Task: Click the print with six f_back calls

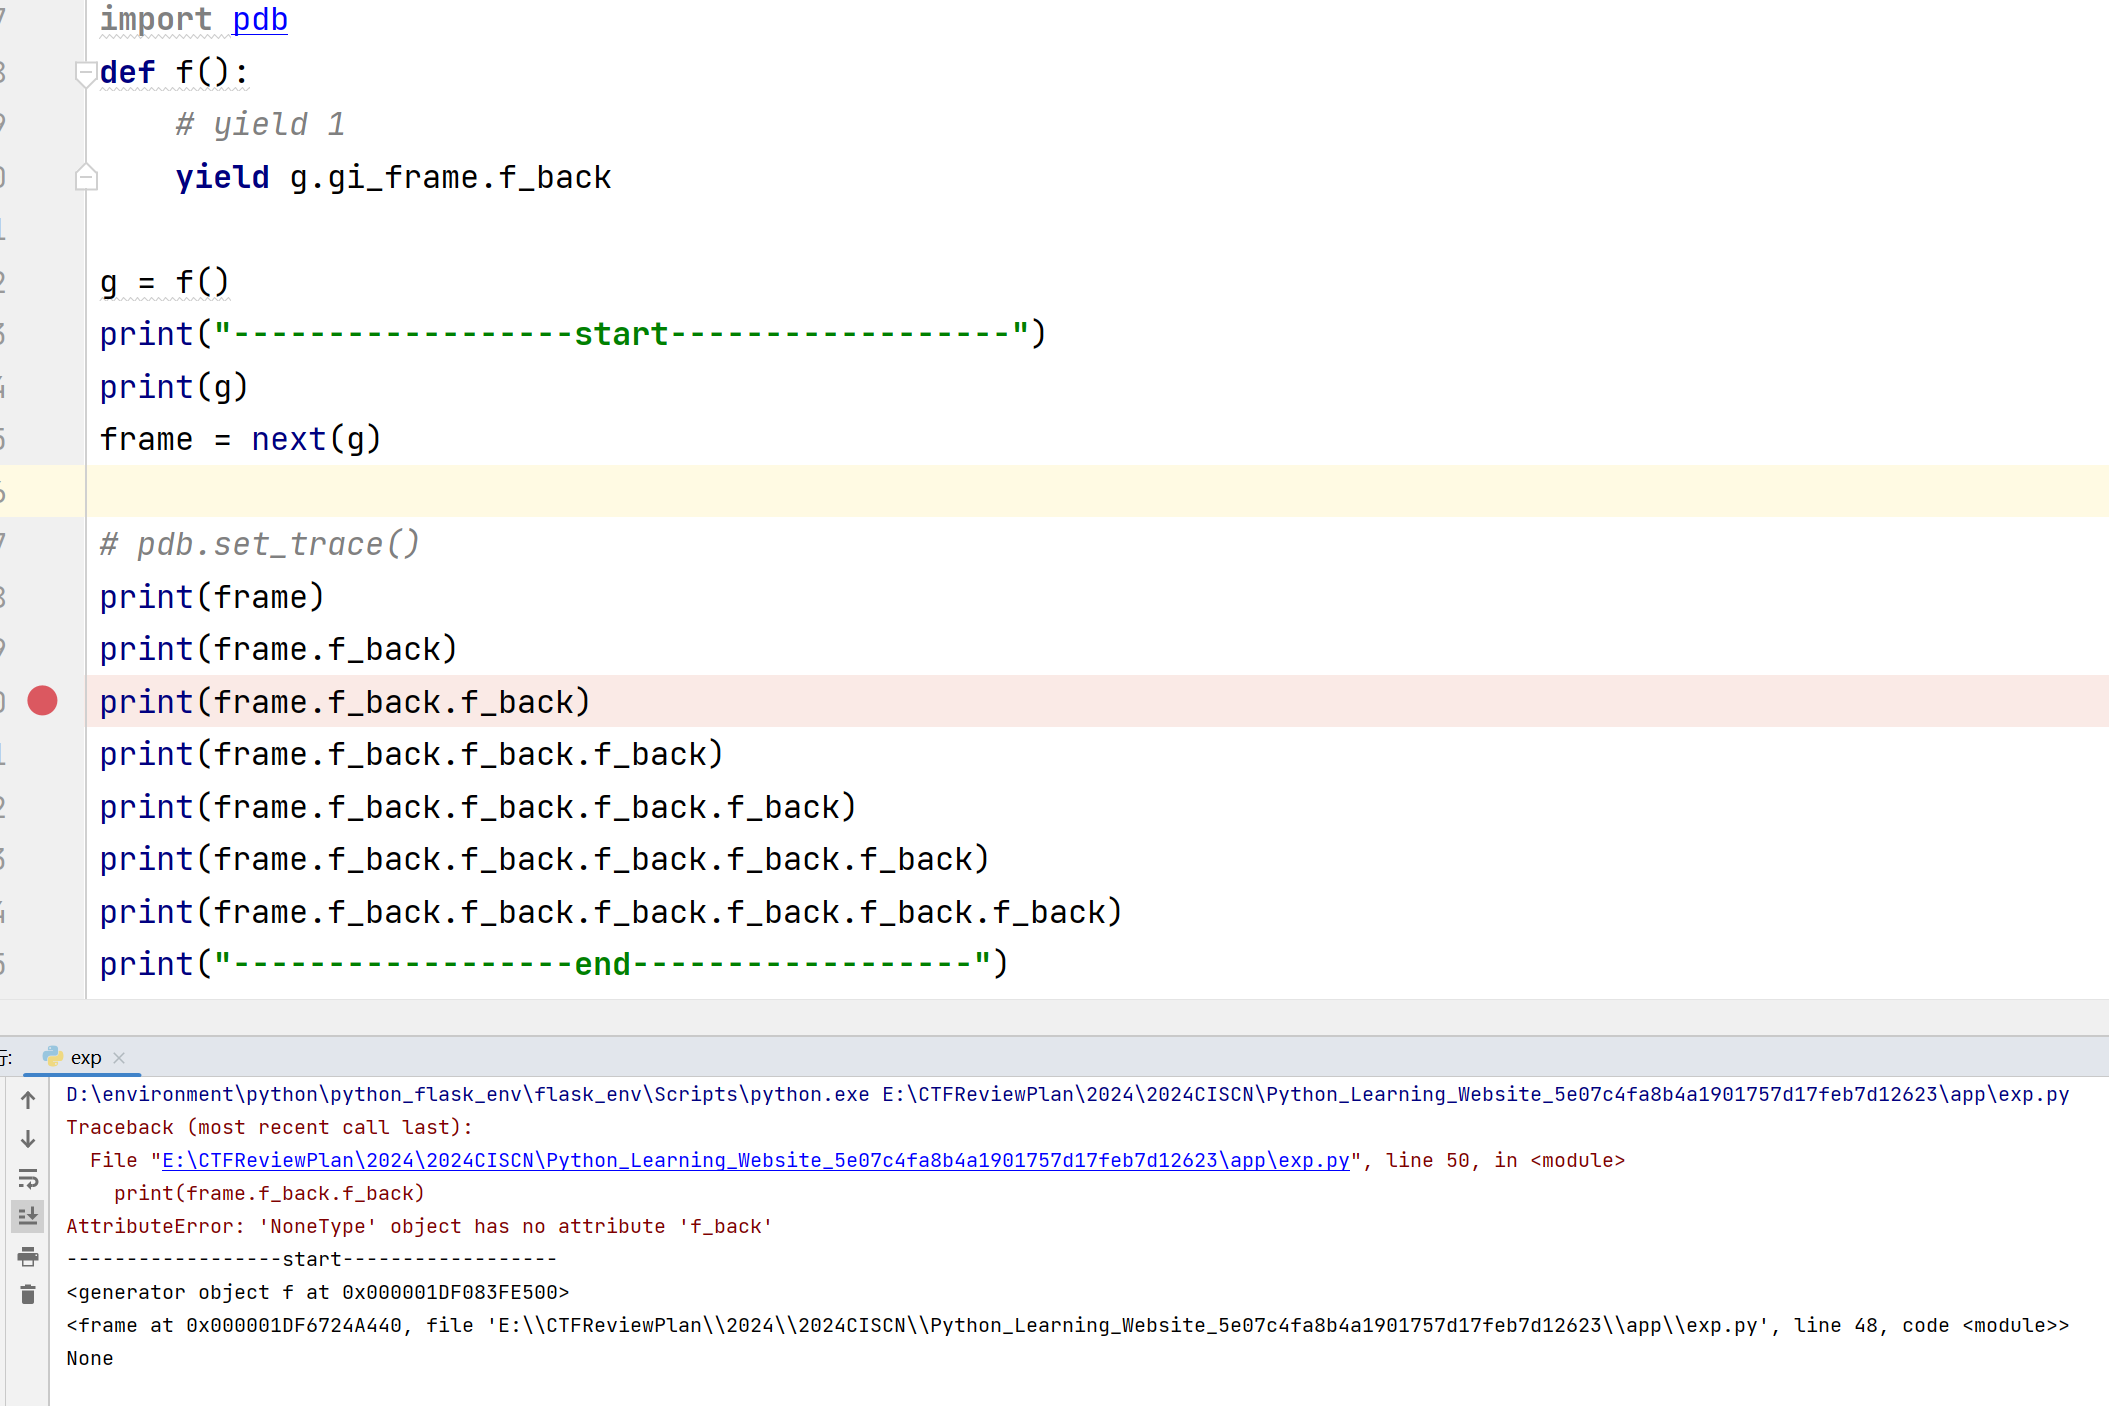Action: click(611, 912)
